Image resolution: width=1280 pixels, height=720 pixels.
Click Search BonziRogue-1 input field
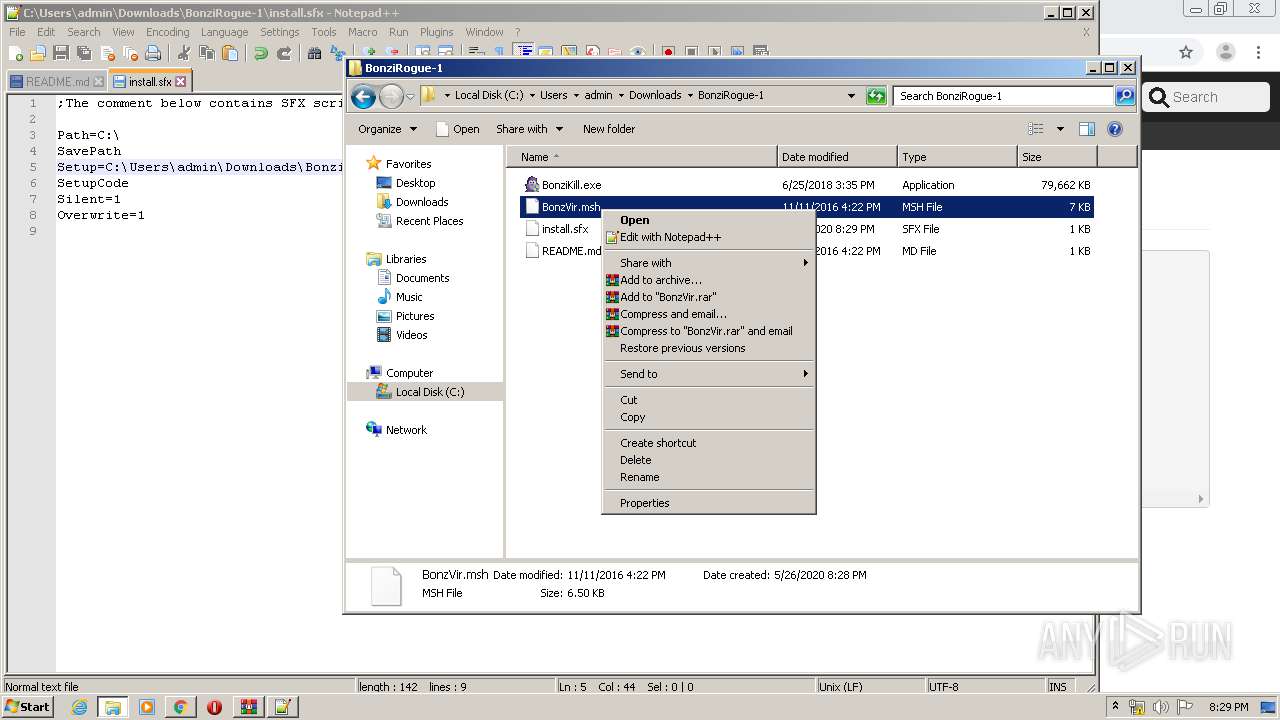tap(1003, 96)
